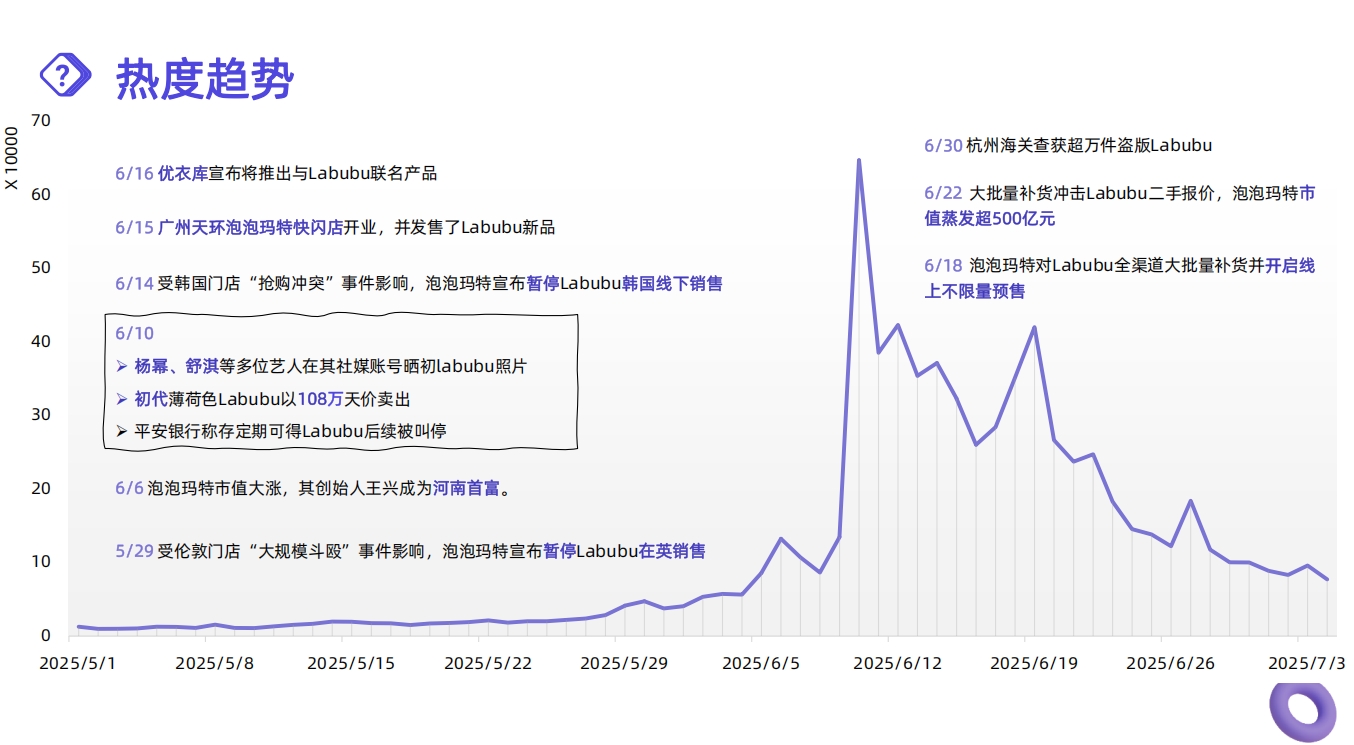Screen dimensions: 1354x745
Task: Click the y-axis value 20
Action: tap(41, 488)
